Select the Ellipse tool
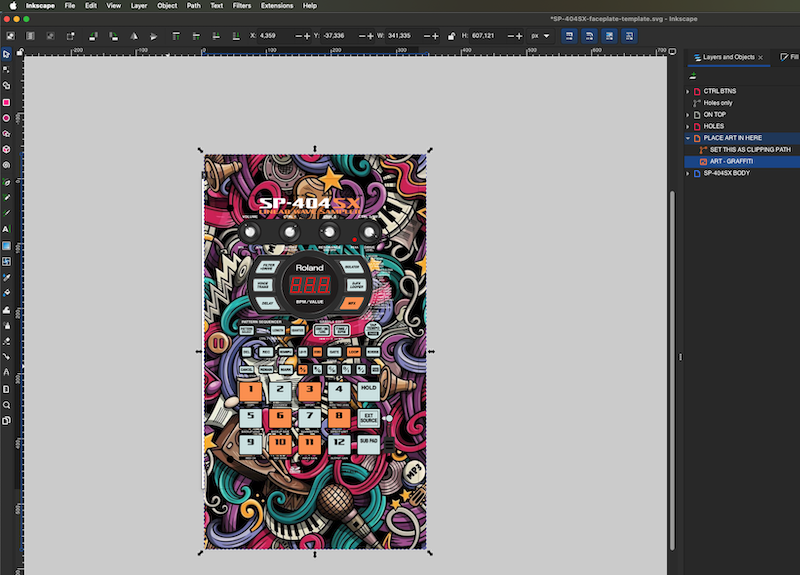Viewport: 800px width, 575px height. click(6, 118)
